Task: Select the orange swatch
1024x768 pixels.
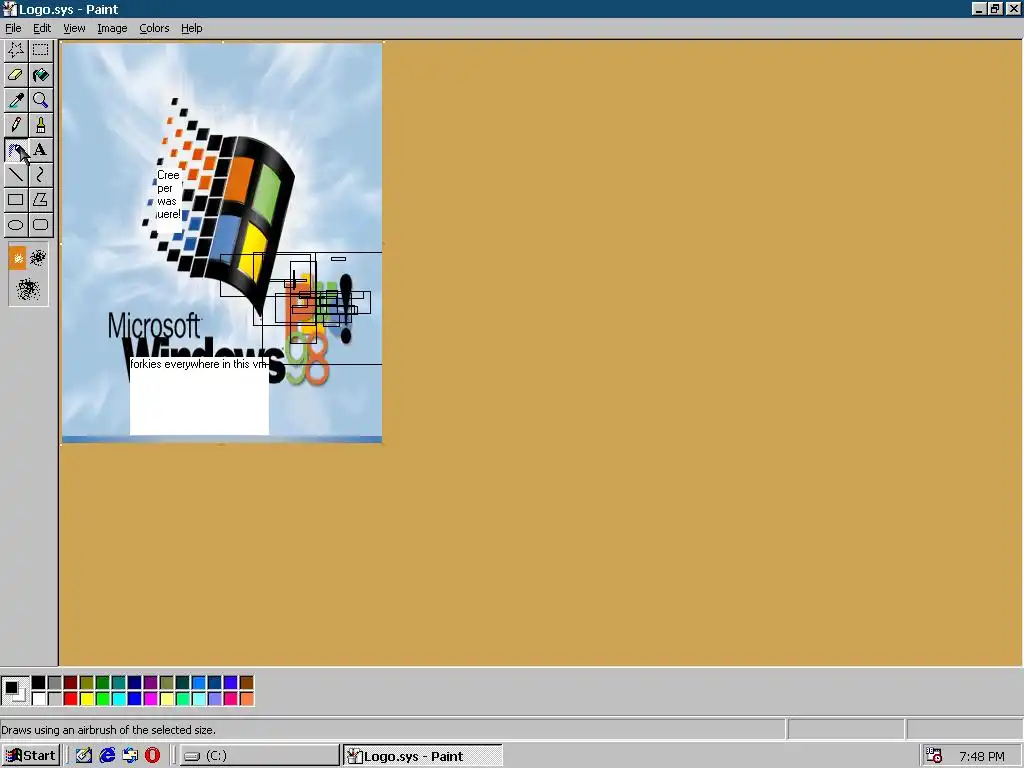Action: (x=247, y=699)
